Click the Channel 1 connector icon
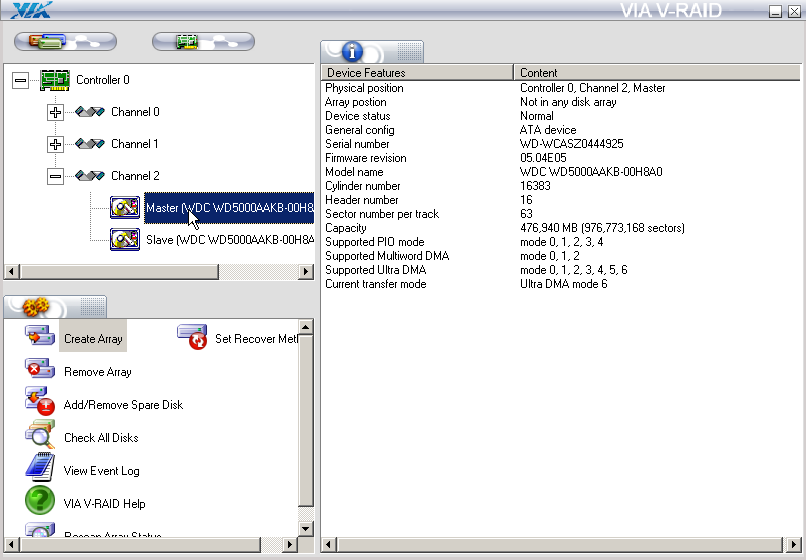 click(90, 143)
